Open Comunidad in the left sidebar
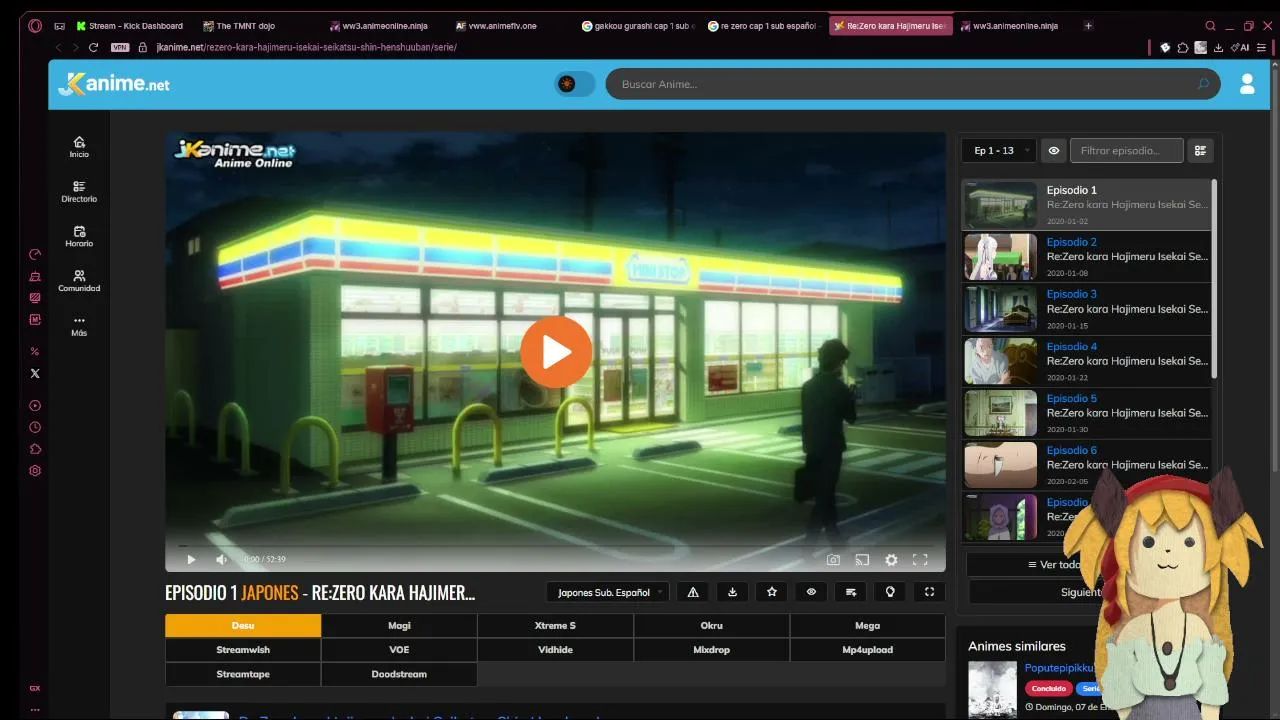This screenshot has width=1280, height=720. [79, 281]
